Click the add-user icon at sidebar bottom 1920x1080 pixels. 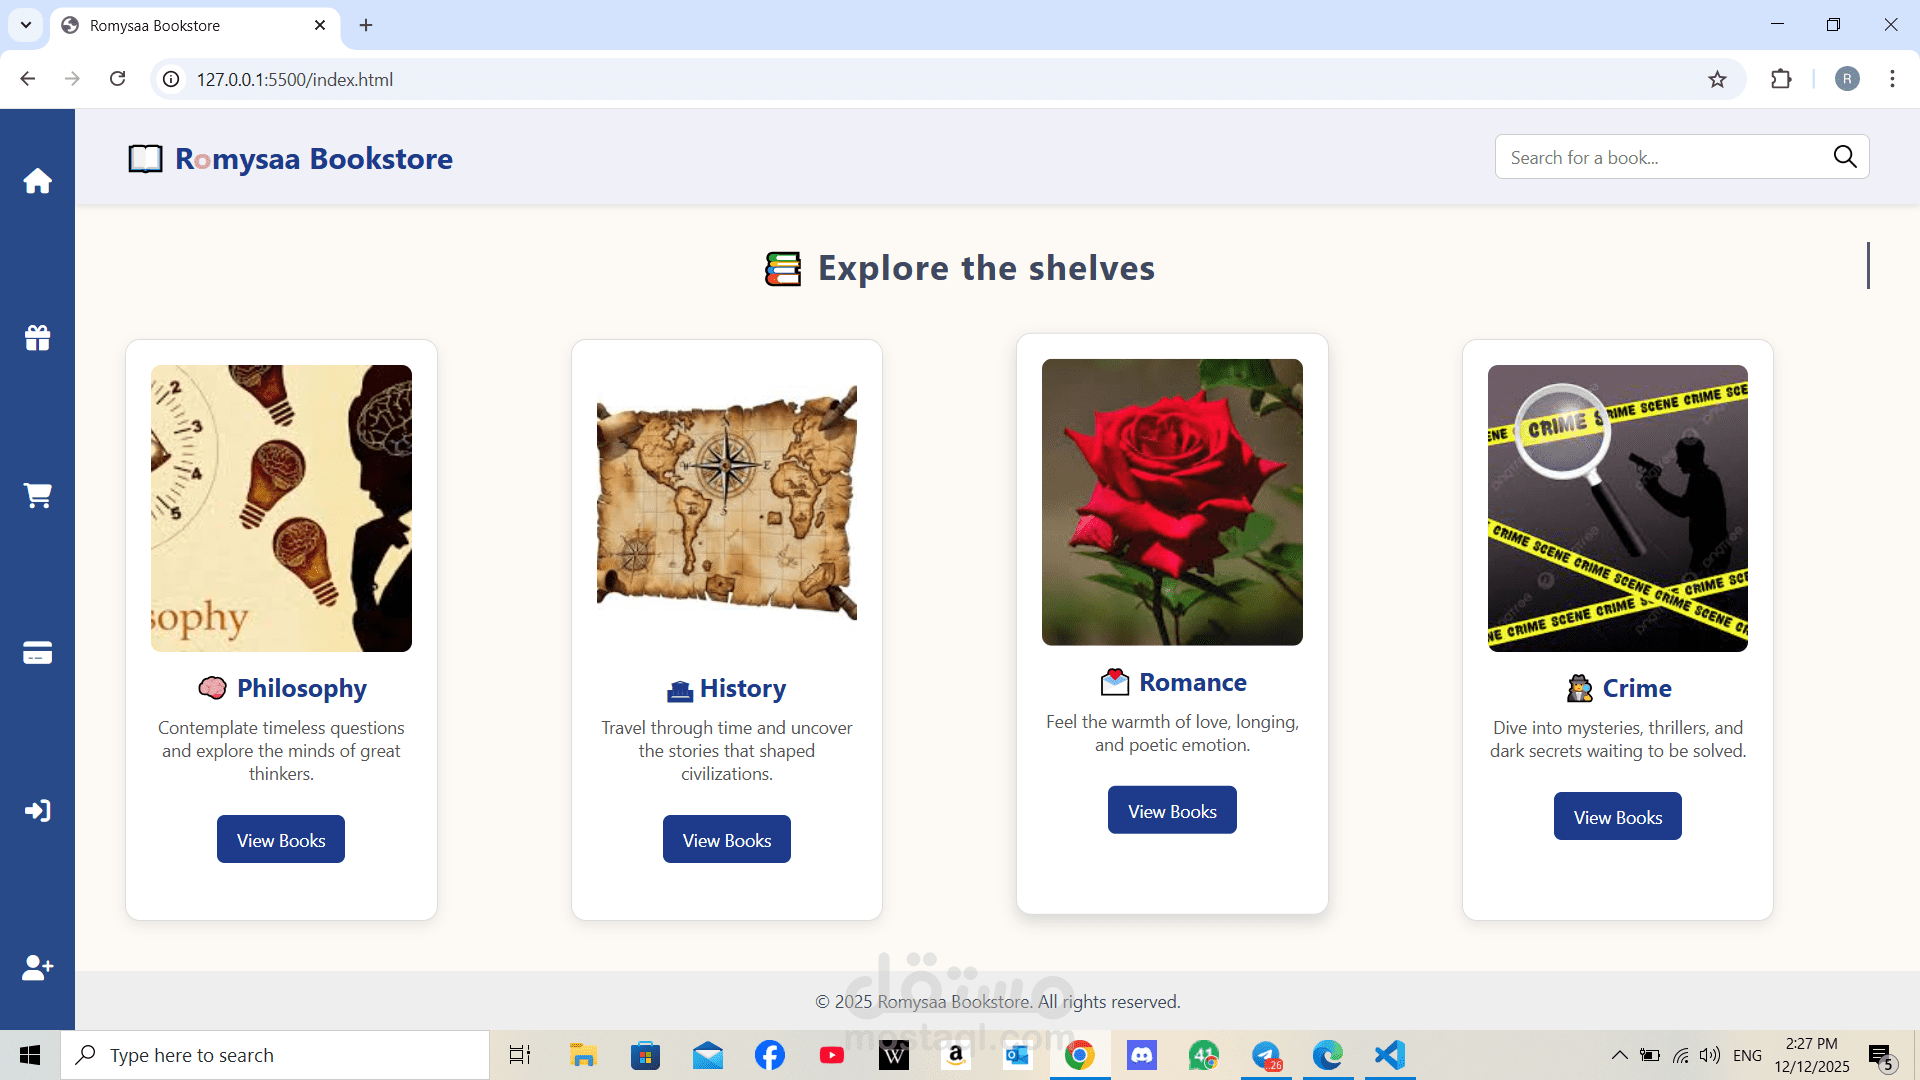pyautogui.click(x=37, y=967)
